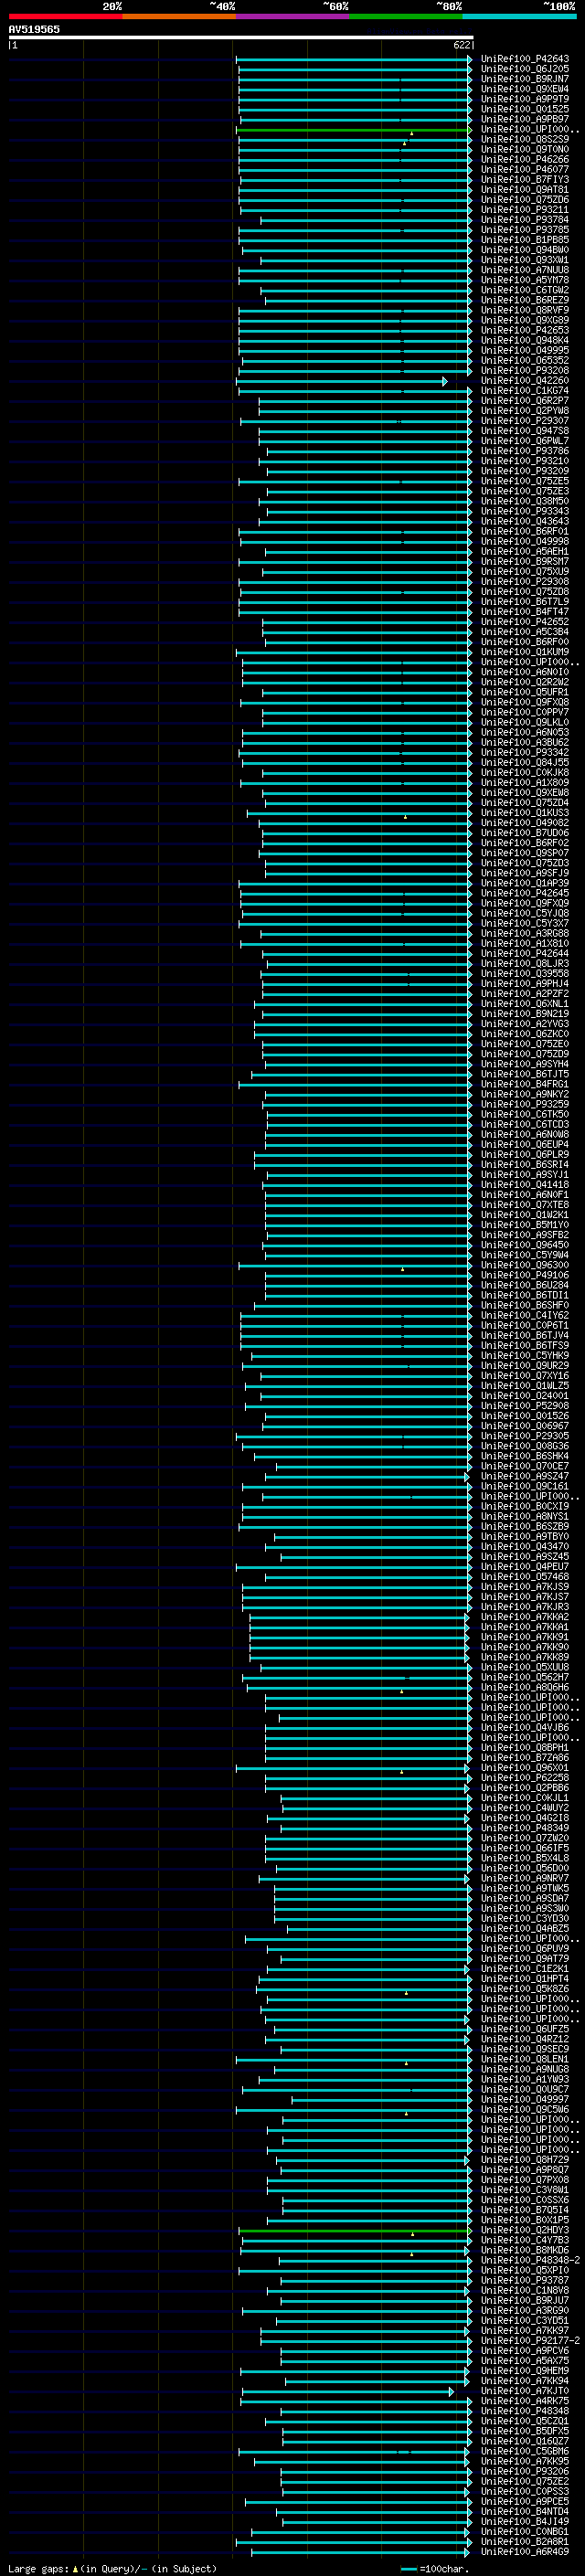Image resolution: width=585 pixels, height=2576 pixels.
Task: Select subject UniRef100_P93211
Action: (525, 210)
